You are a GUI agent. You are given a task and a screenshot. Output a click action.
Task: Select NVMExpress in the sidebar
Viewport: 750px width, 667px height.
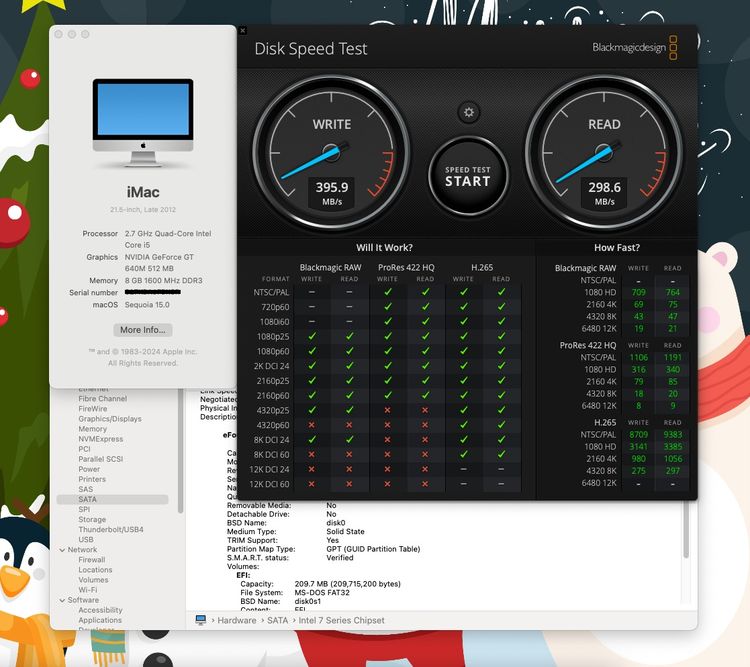click(x=100, y=439)
